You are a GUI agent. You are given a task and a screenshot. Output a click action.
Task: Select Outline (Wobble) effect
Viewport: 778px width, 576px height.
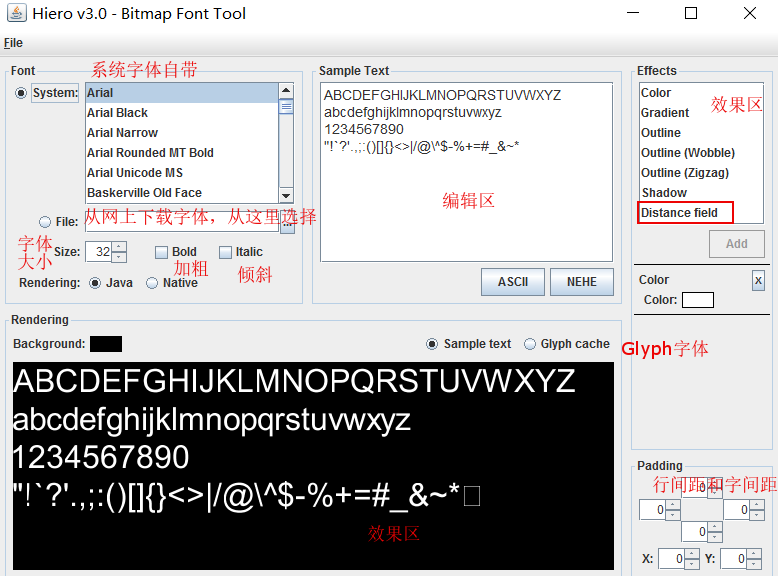(701, 152)
